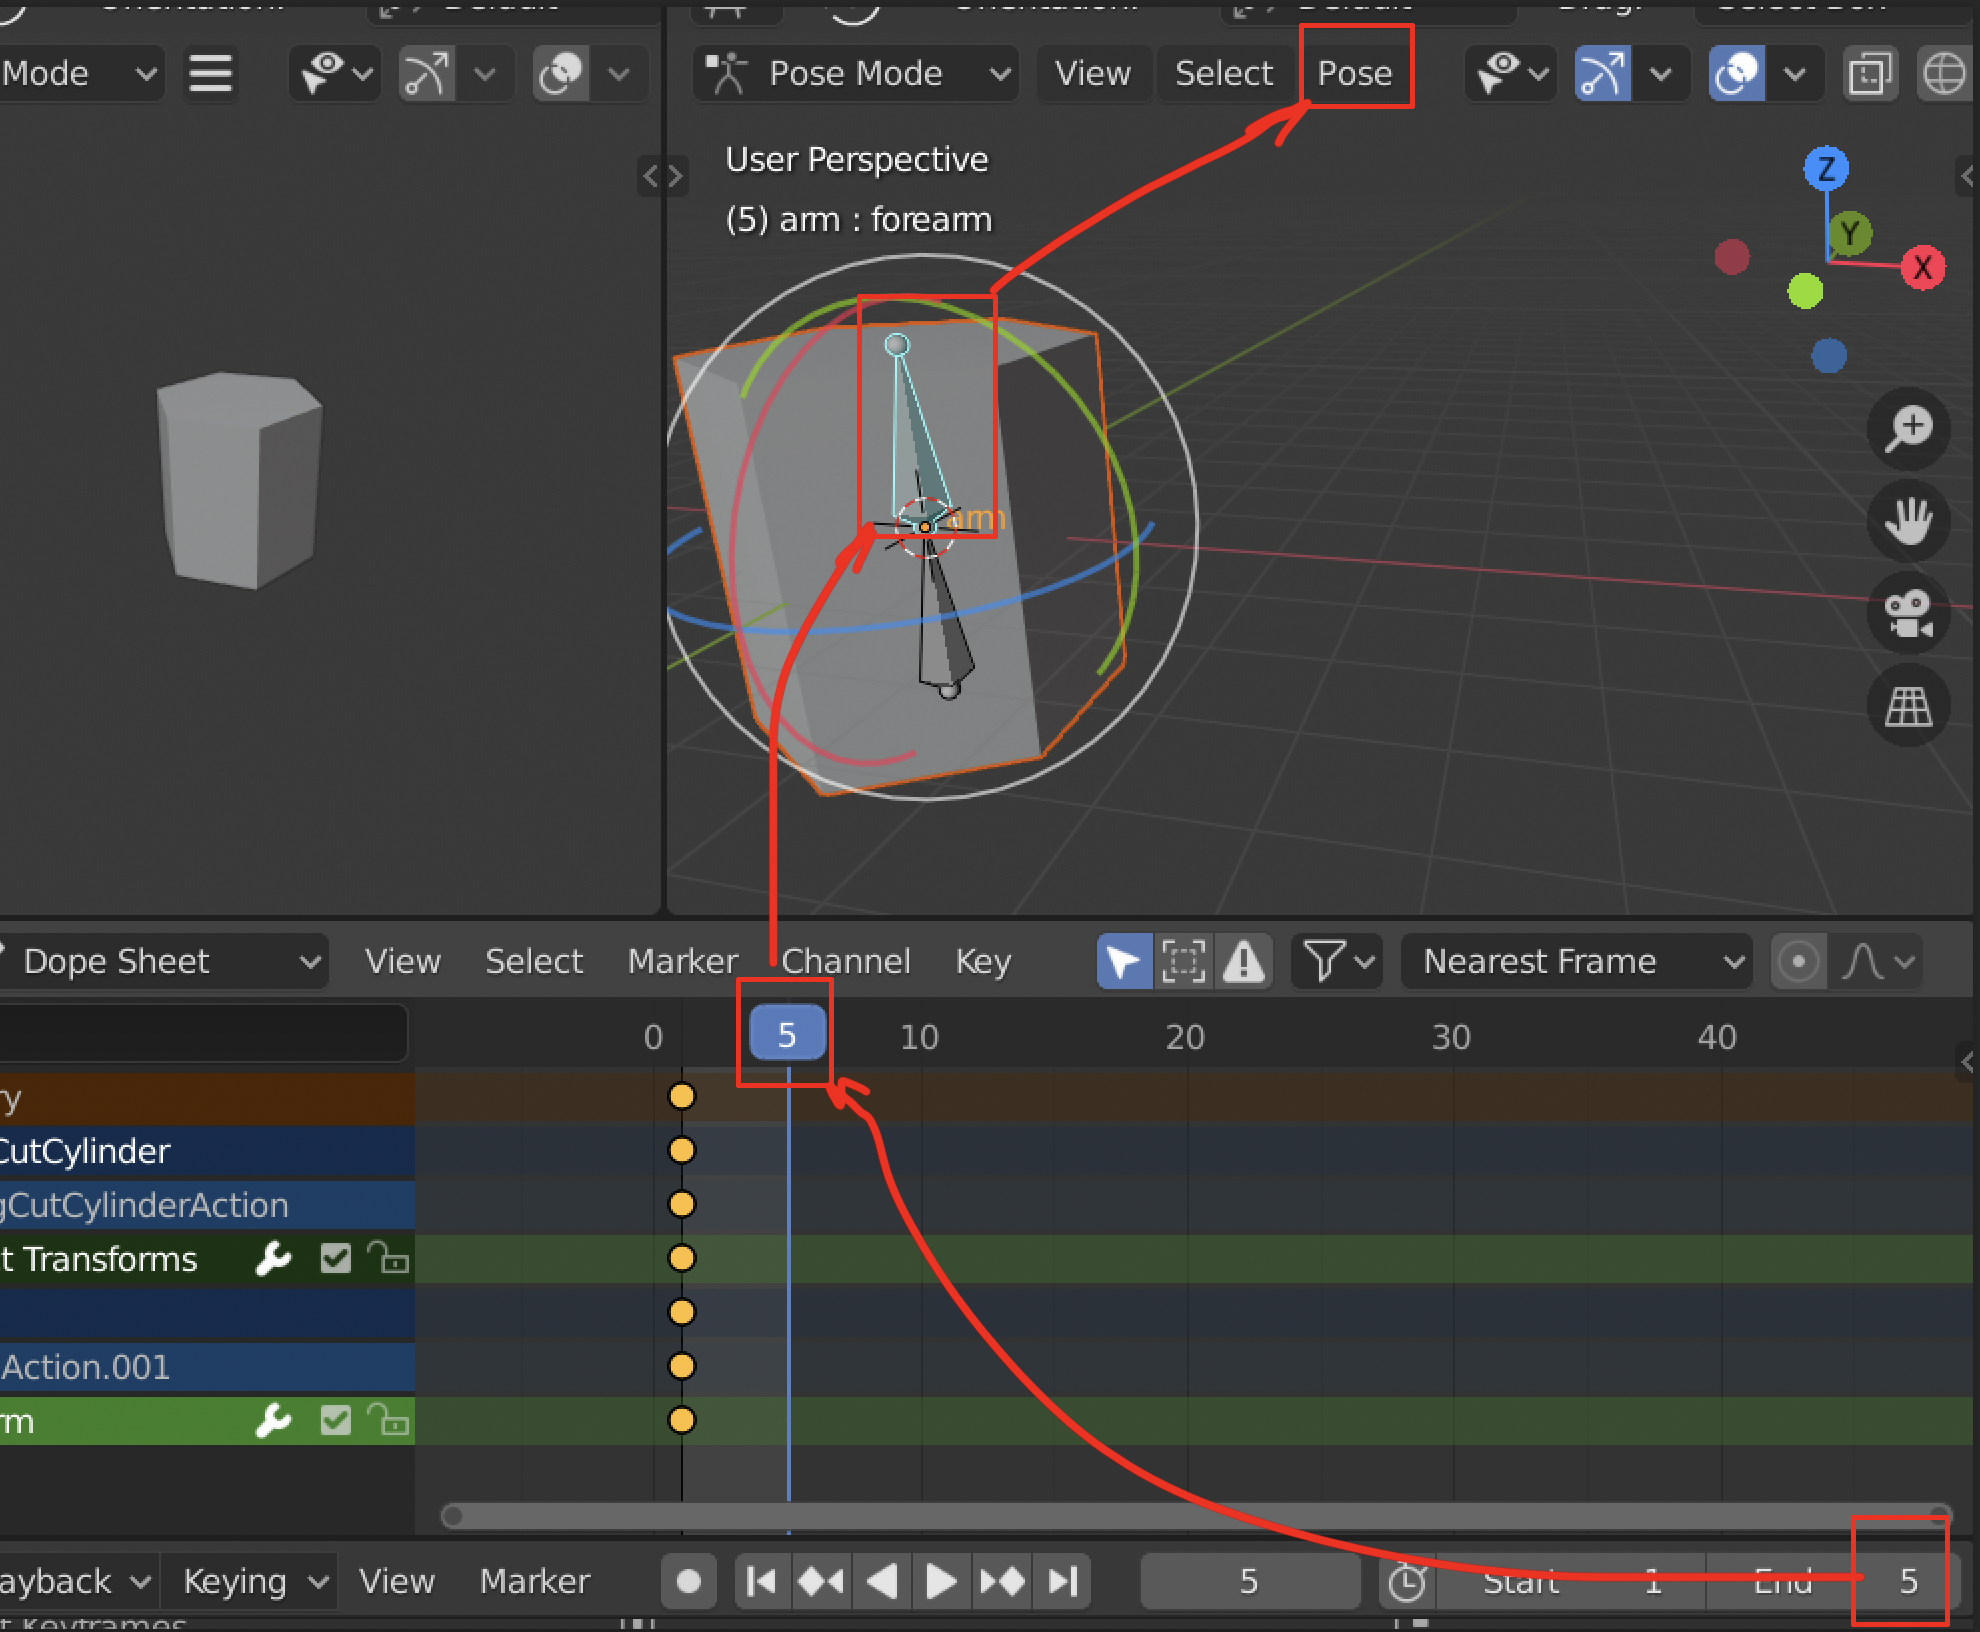Switch orthographic/perspective grid icon

[1908, 707]
